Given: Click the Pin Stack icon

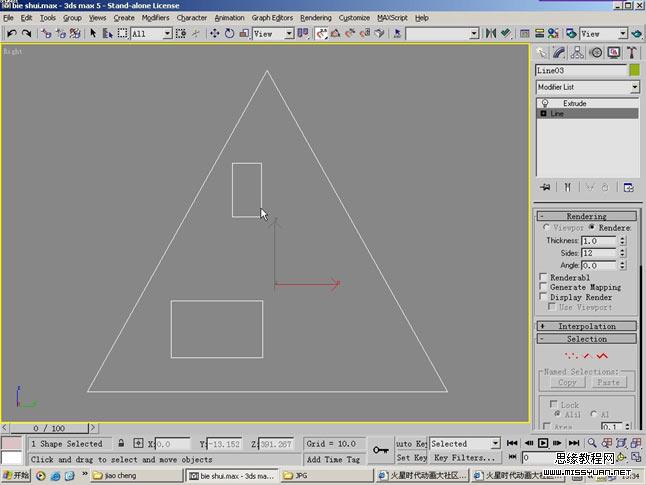Looking at the screenshot, I should coord(545,187).
